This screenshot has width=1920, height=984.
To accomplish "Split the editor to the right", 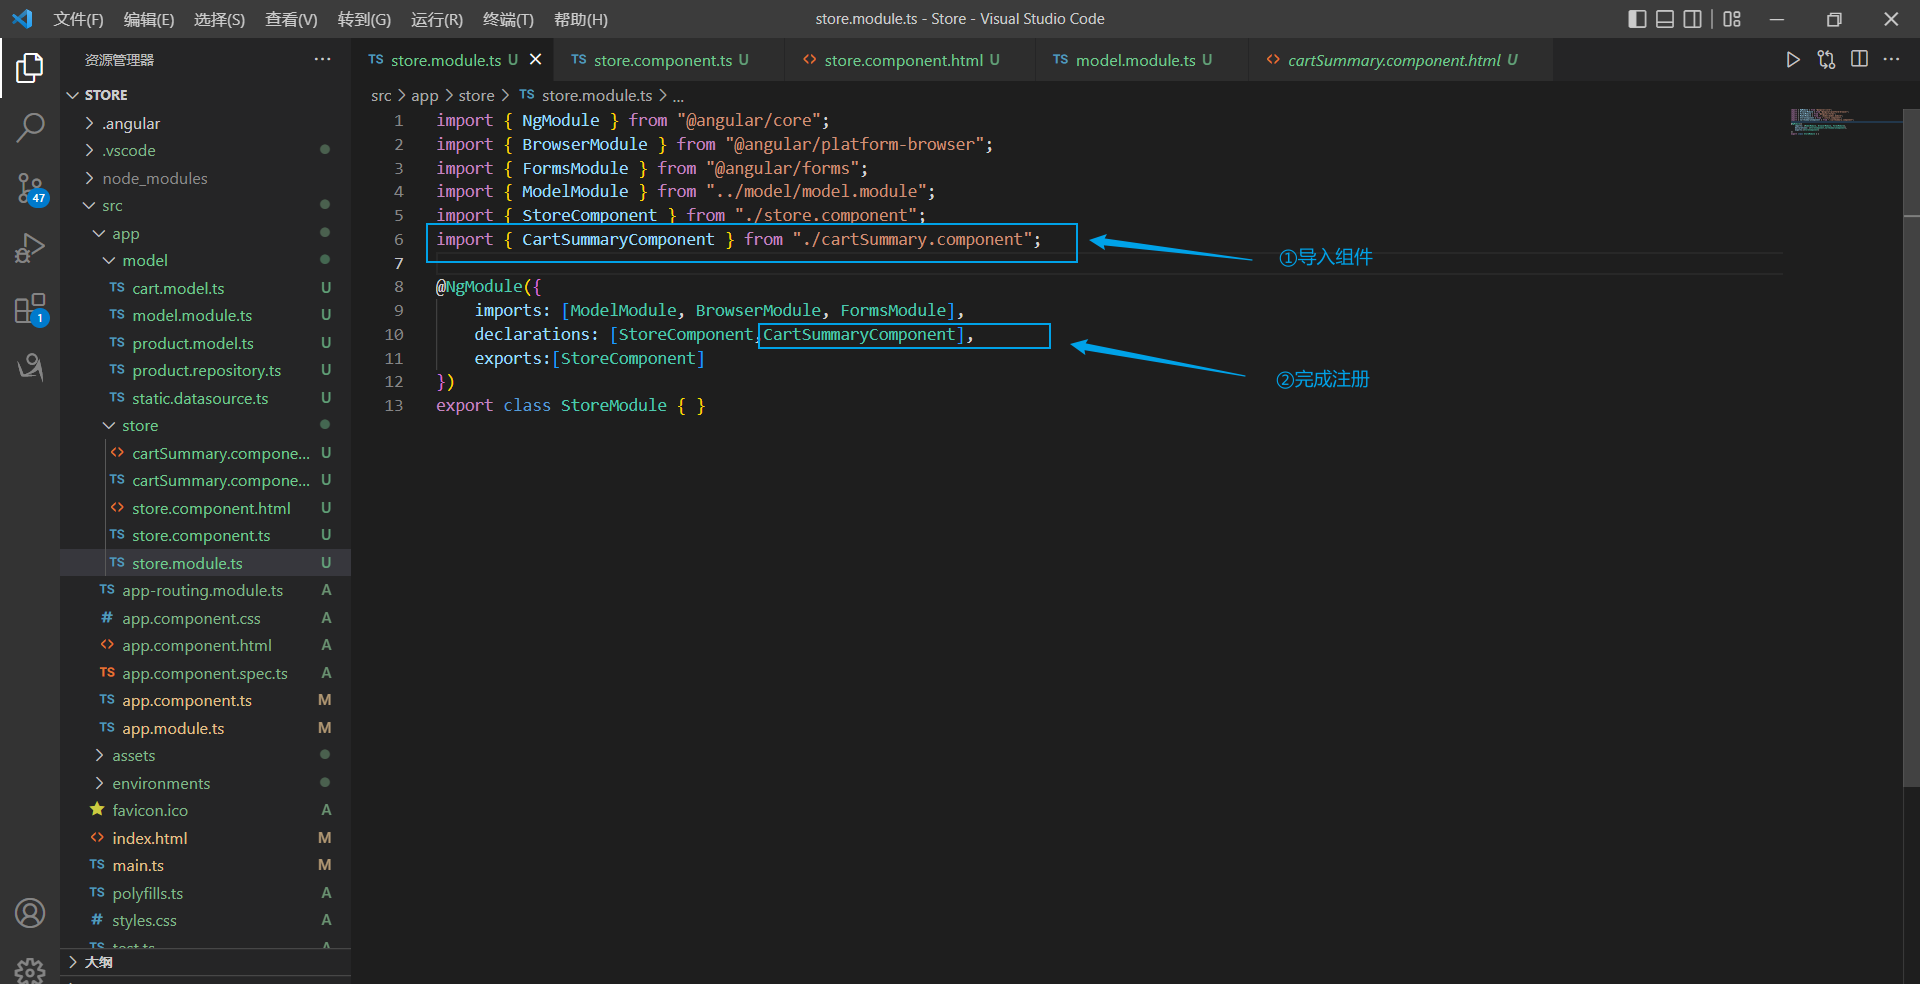I will pyautogui.click(x=1859, y=60).
